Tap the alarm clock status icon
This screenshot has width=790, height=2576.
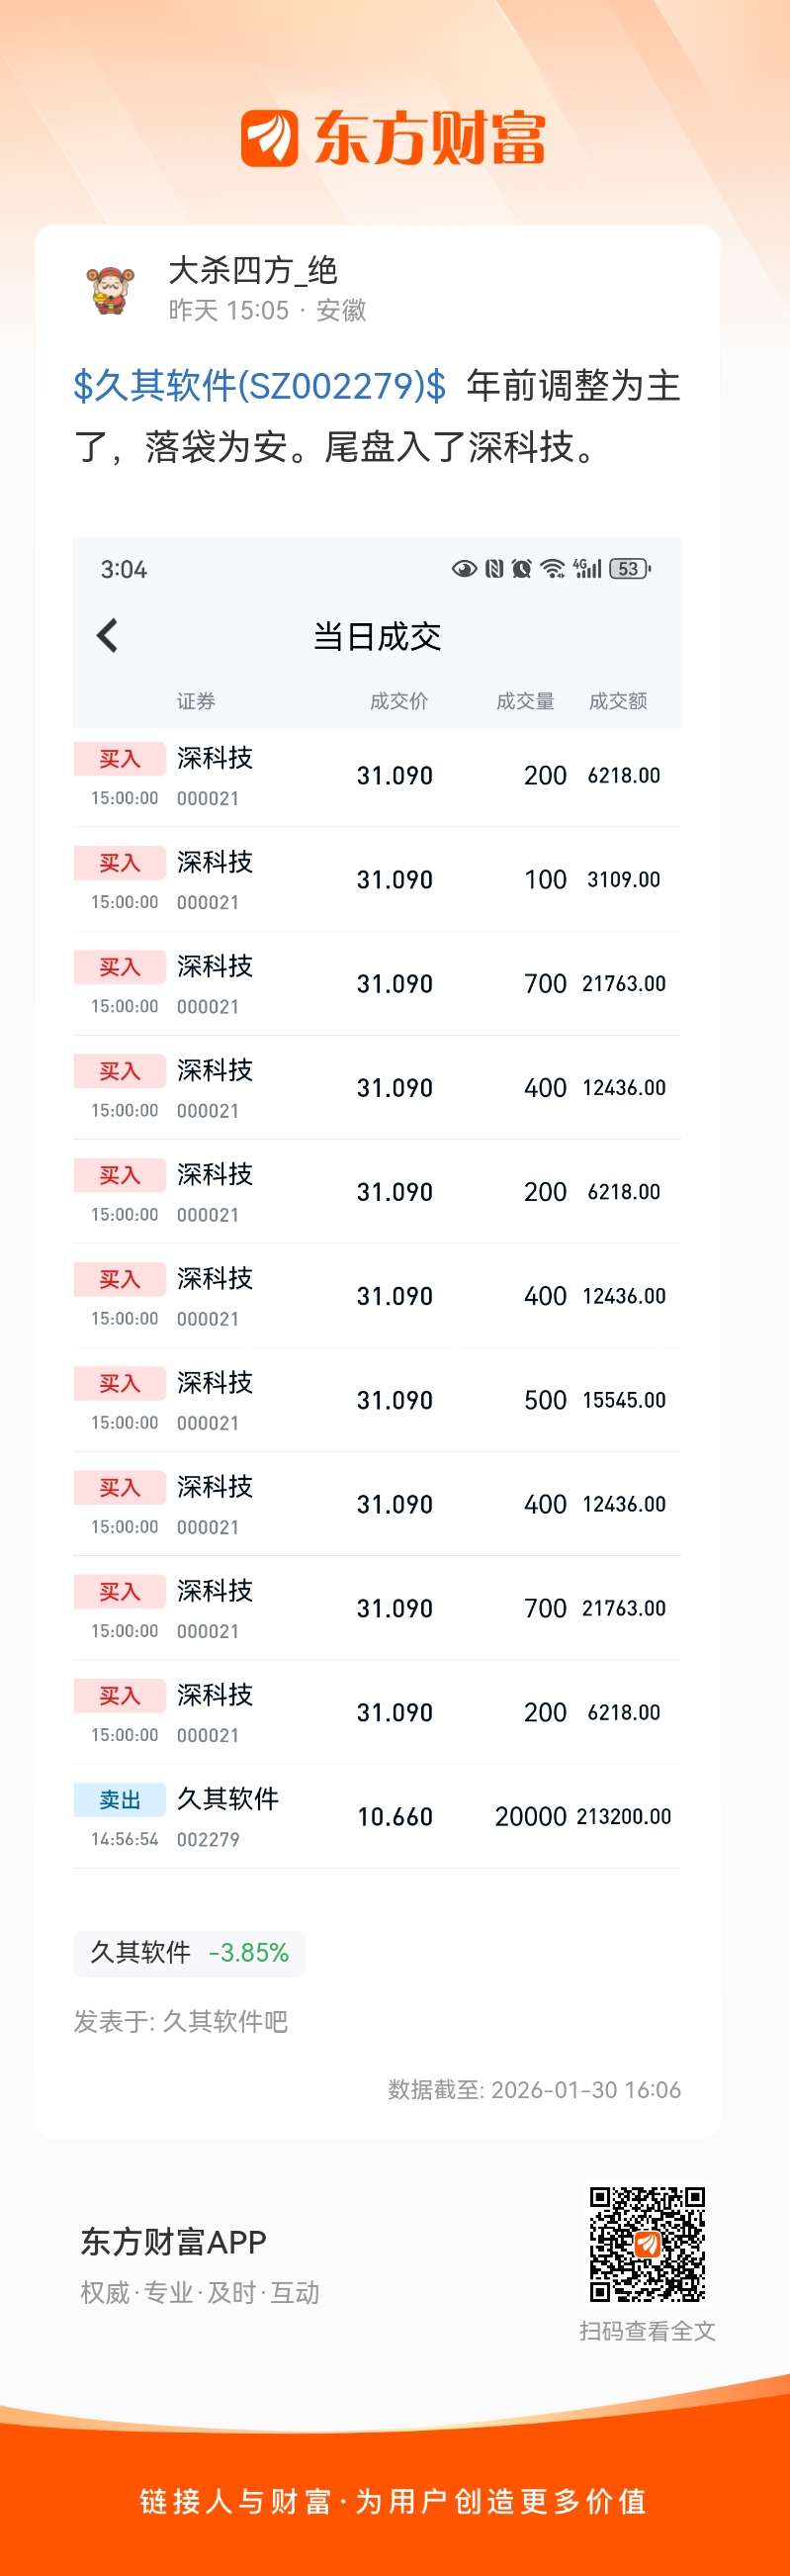[521, 569]
